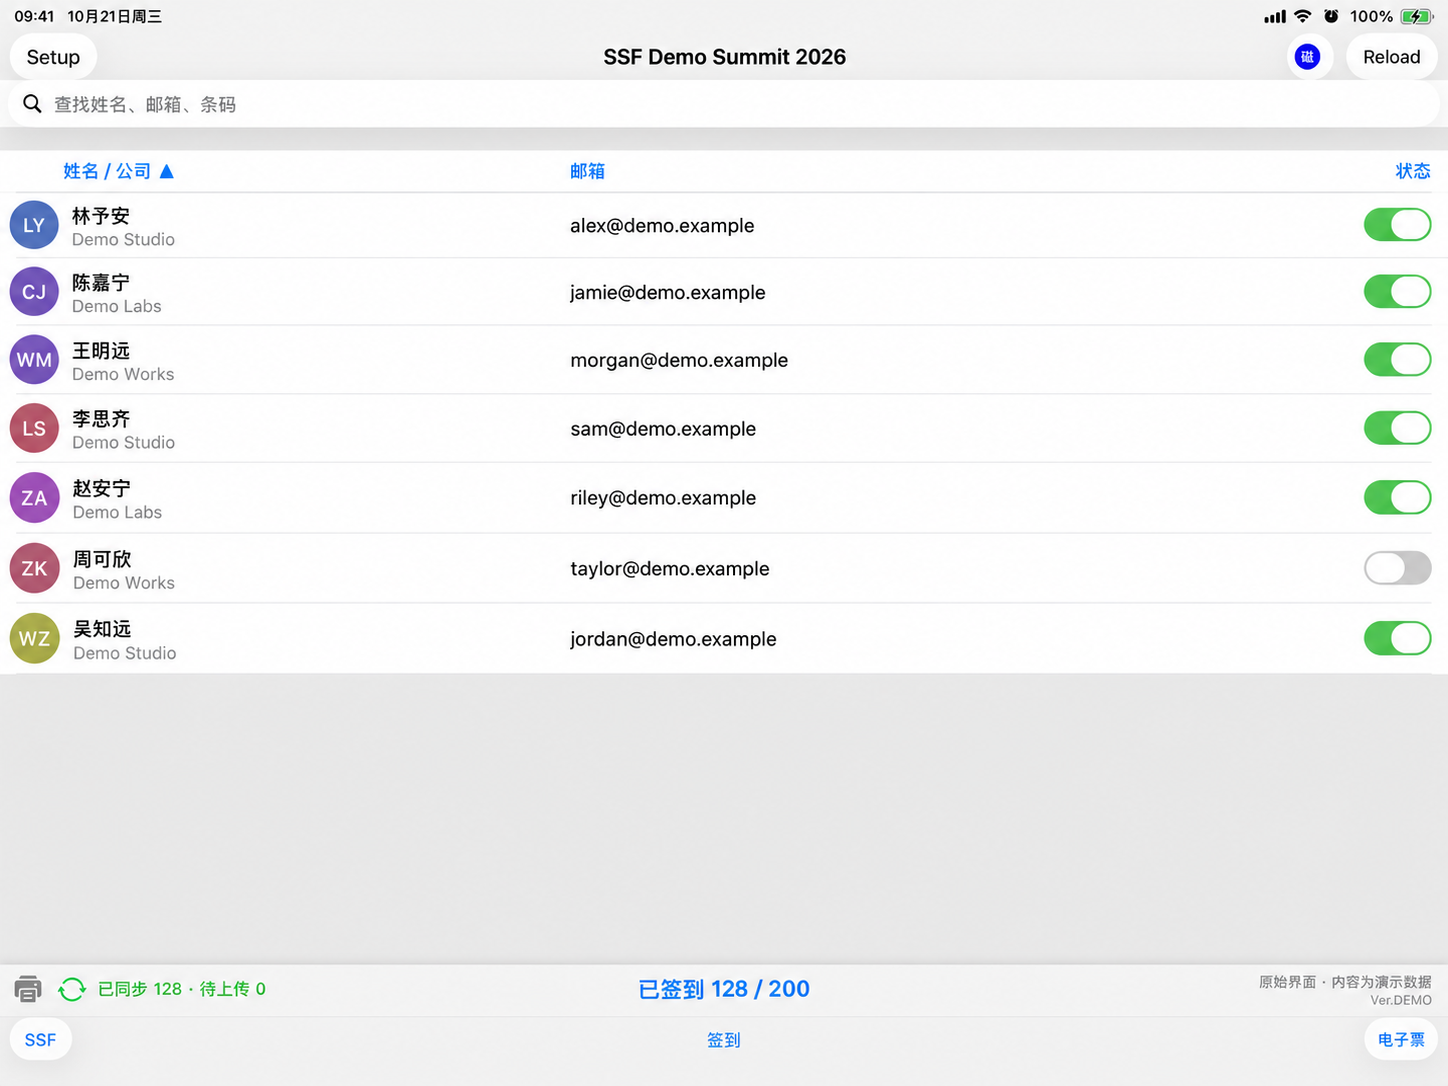
Task: Enable check-in for 周可欣
Action: tap(1397, 568)
